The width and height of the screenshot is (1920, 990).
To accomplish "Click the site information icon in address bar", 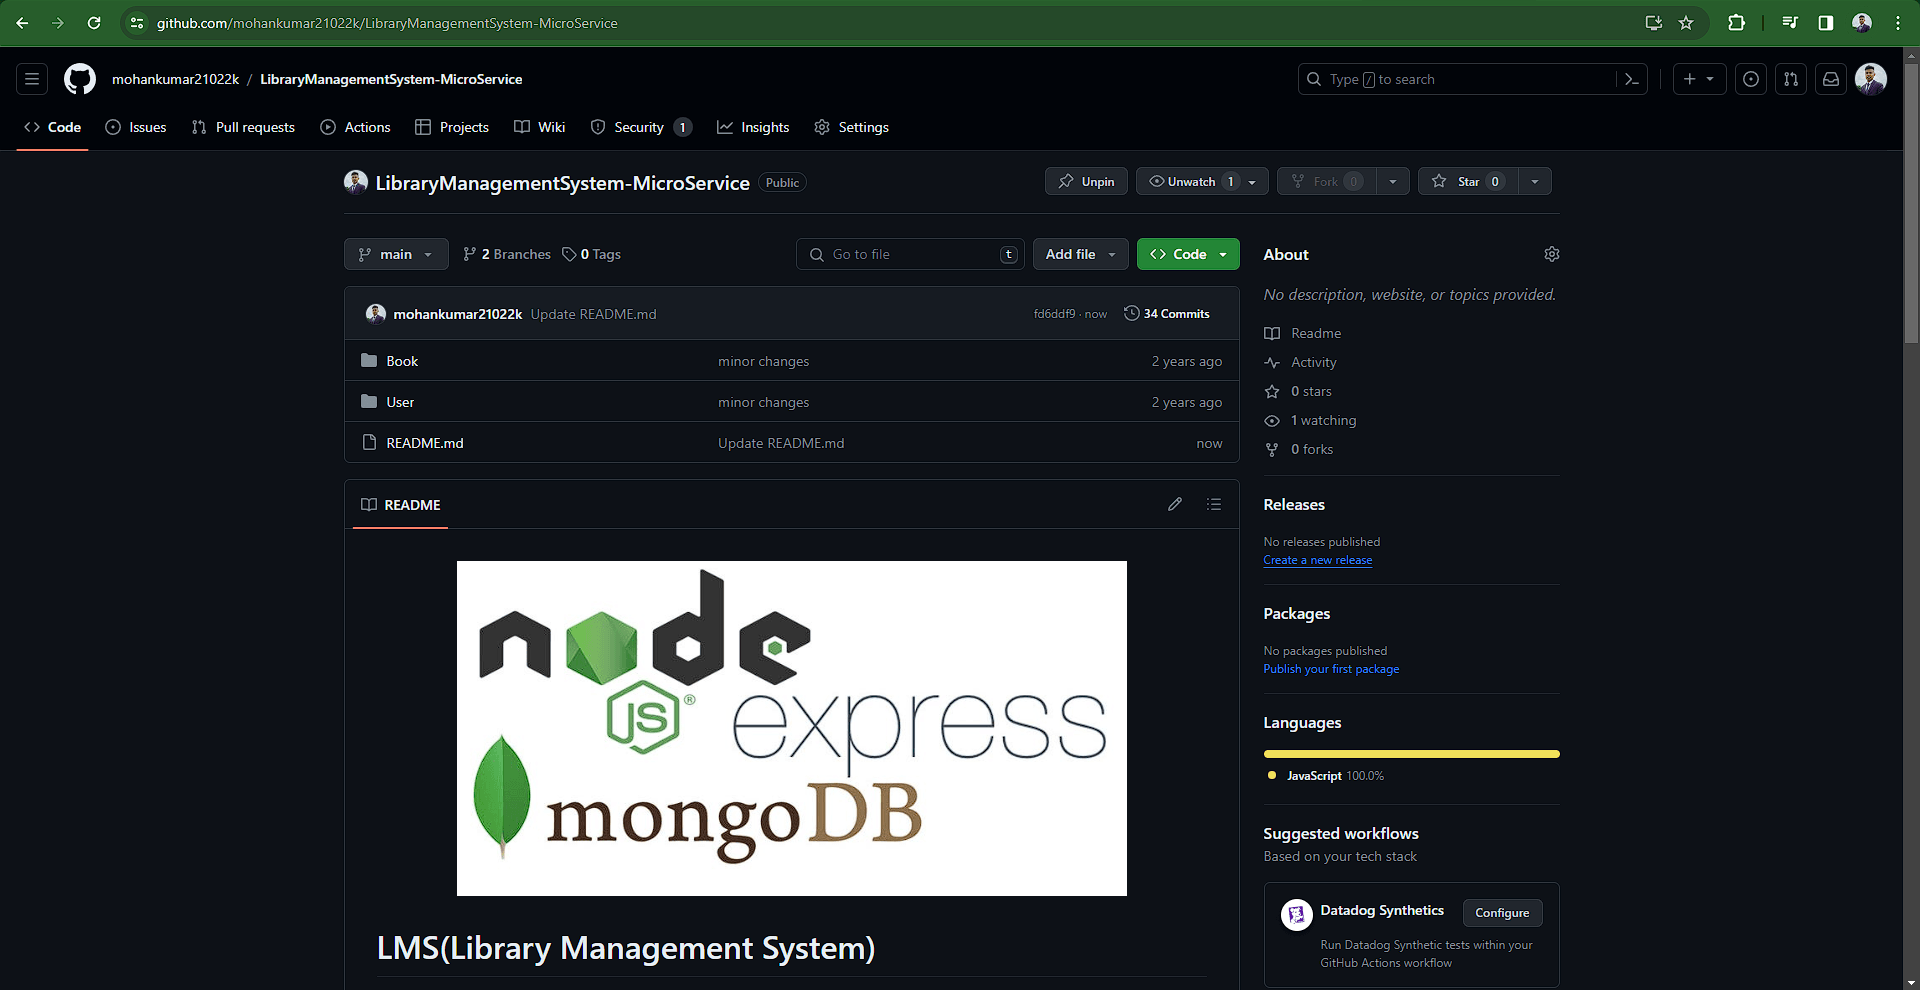I will point(137,23).
